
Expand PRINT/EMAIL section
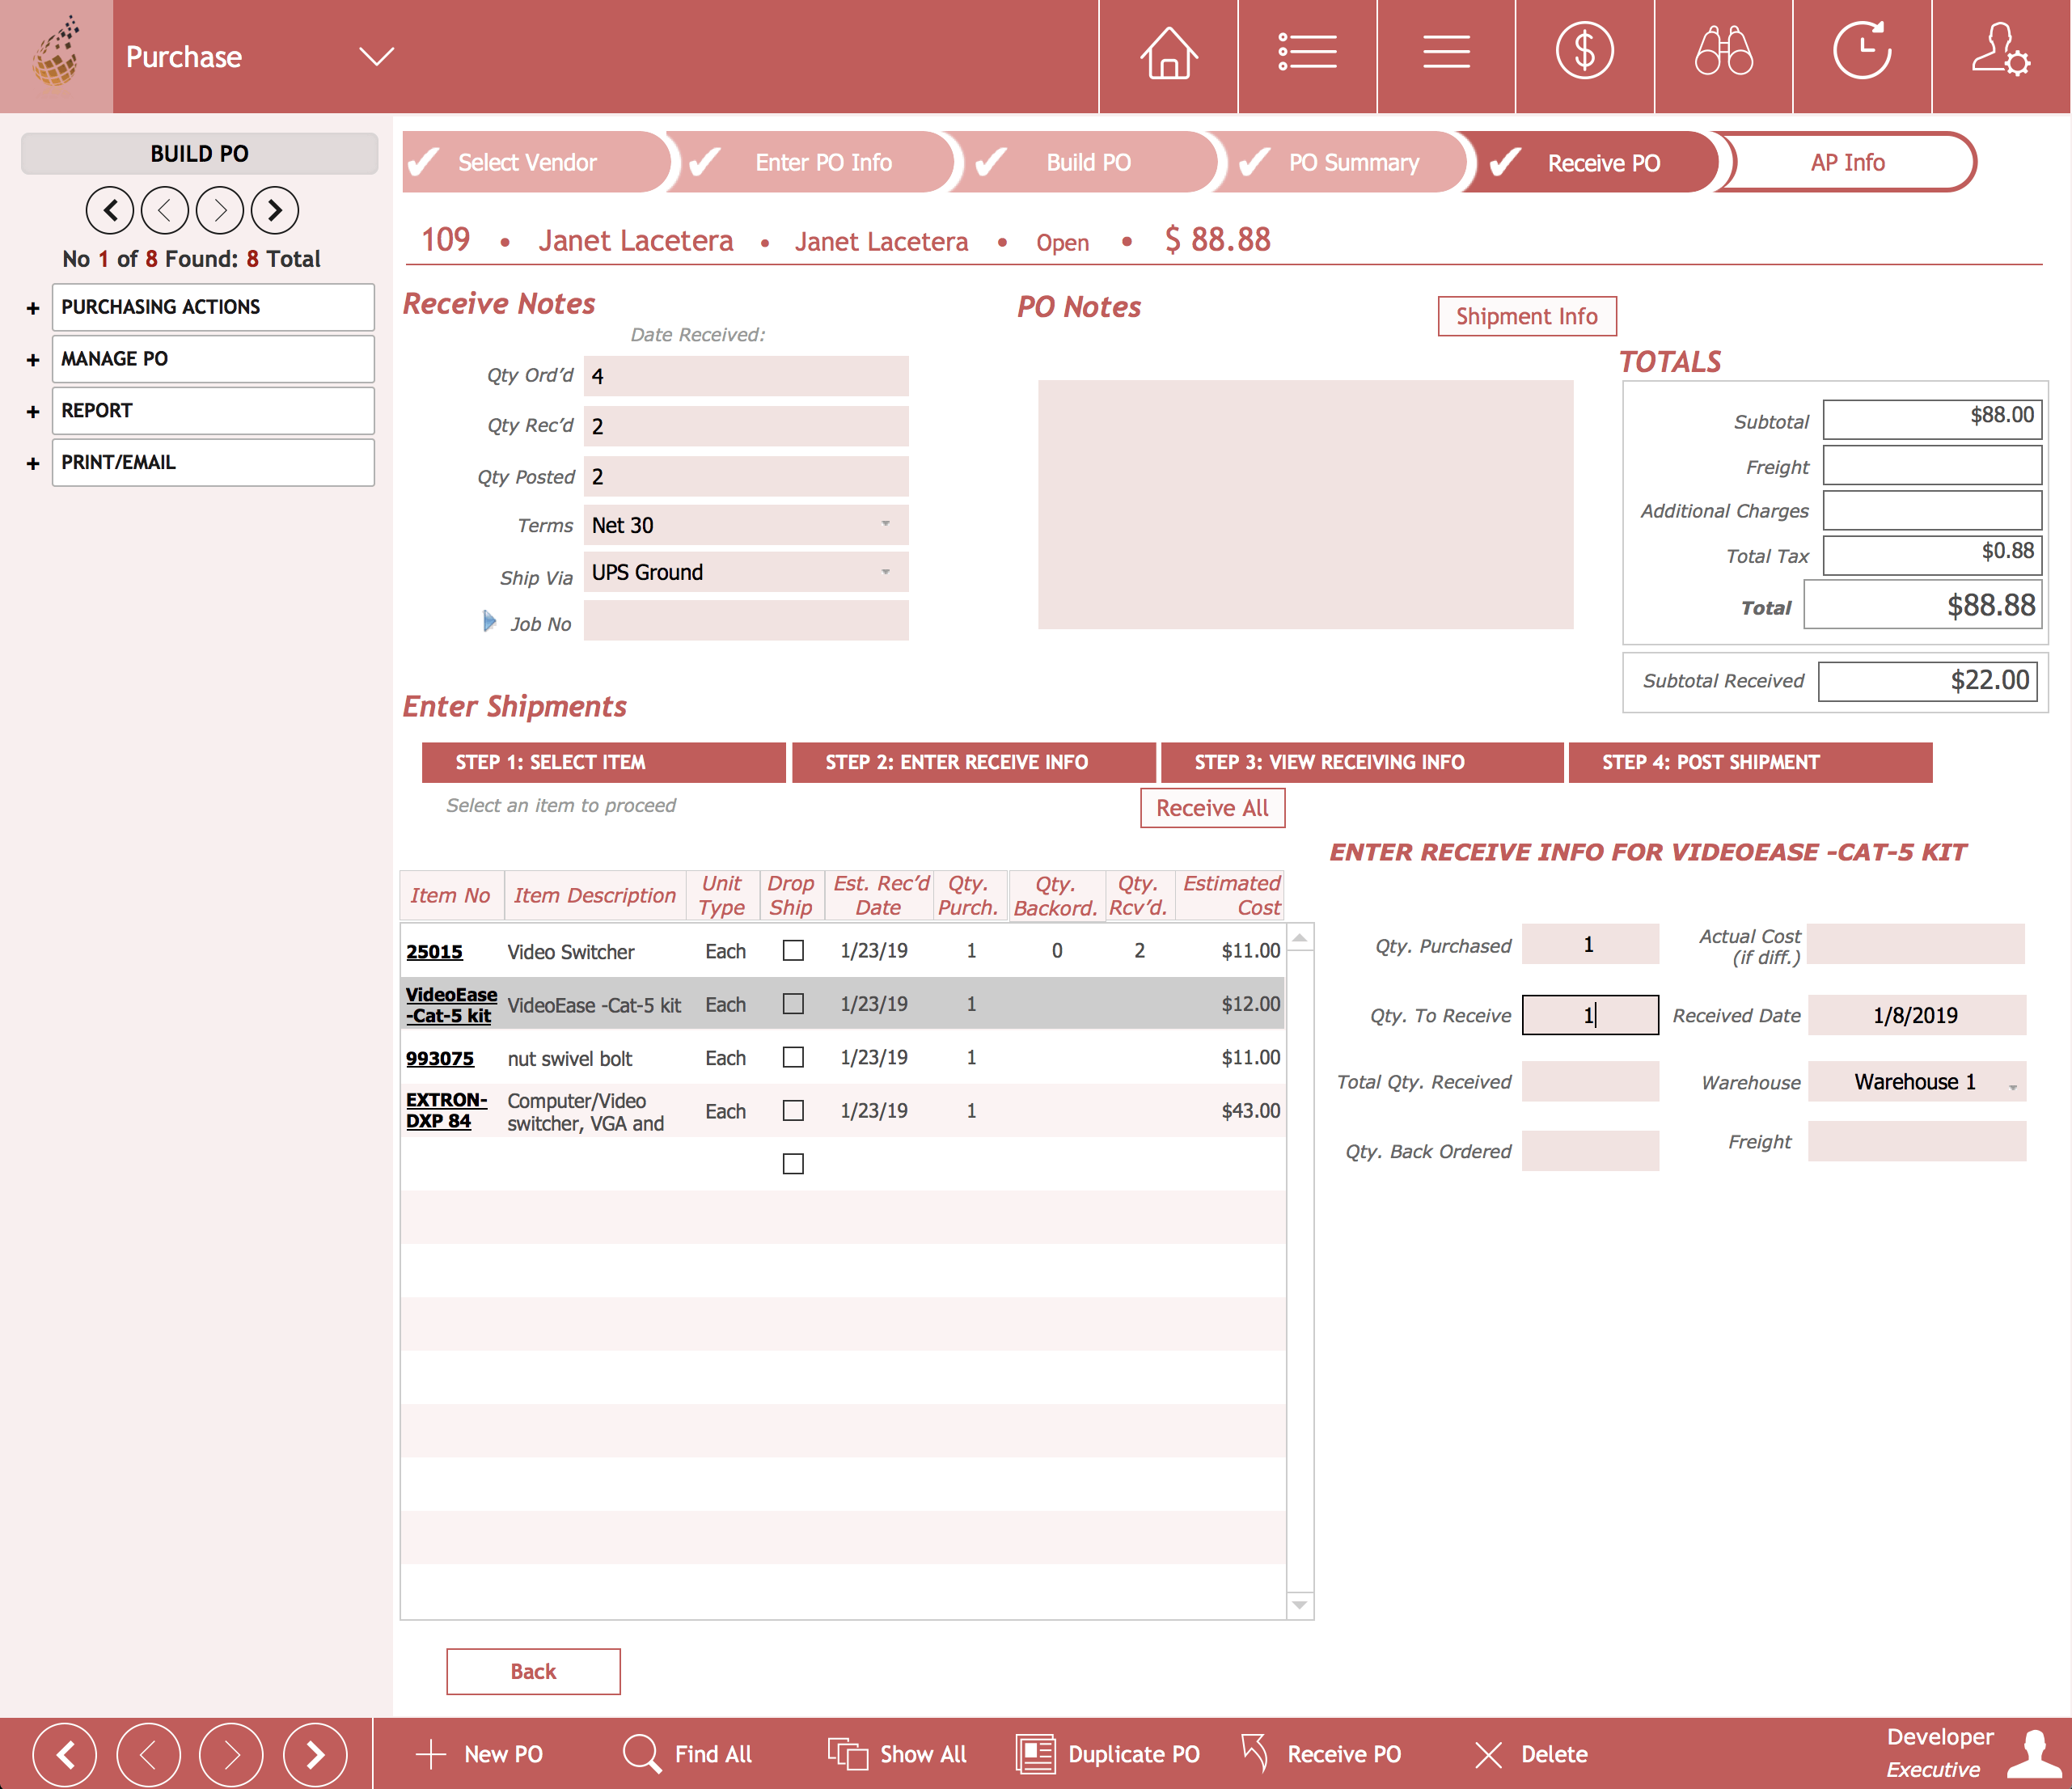pos(33,464)
